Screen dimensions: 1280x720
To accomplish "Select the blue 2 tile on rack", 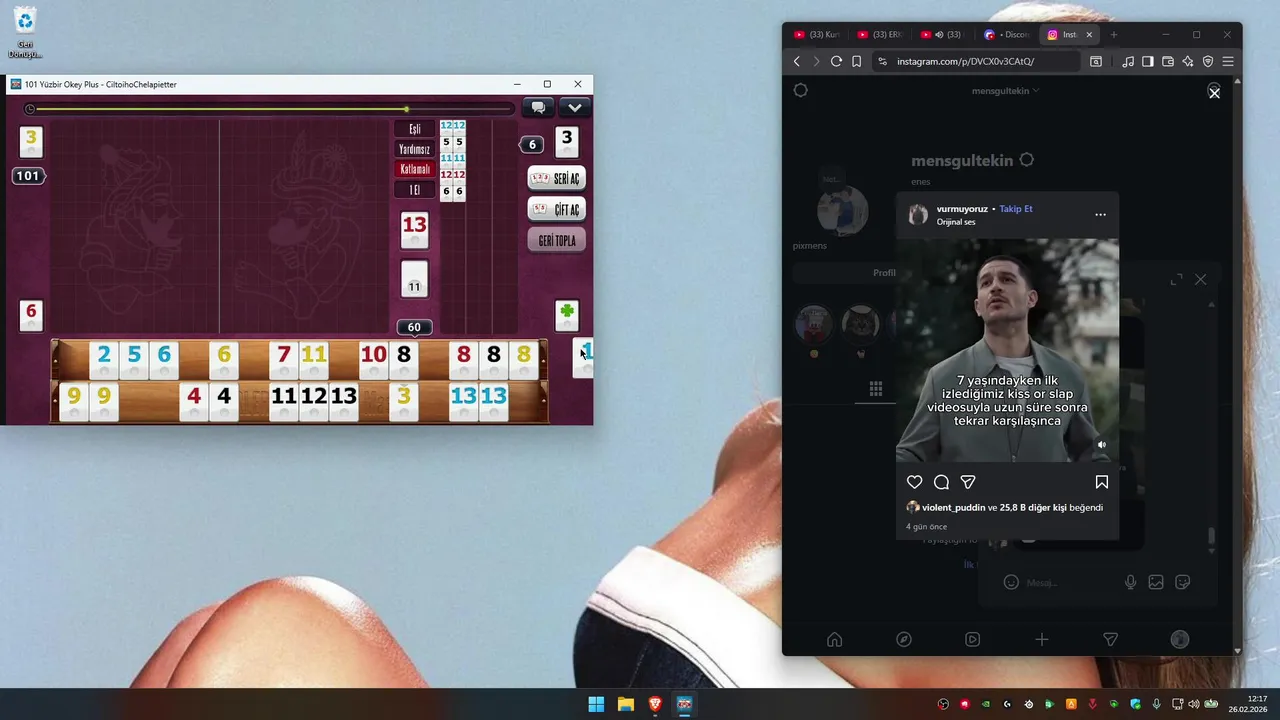I will point(104,359).
